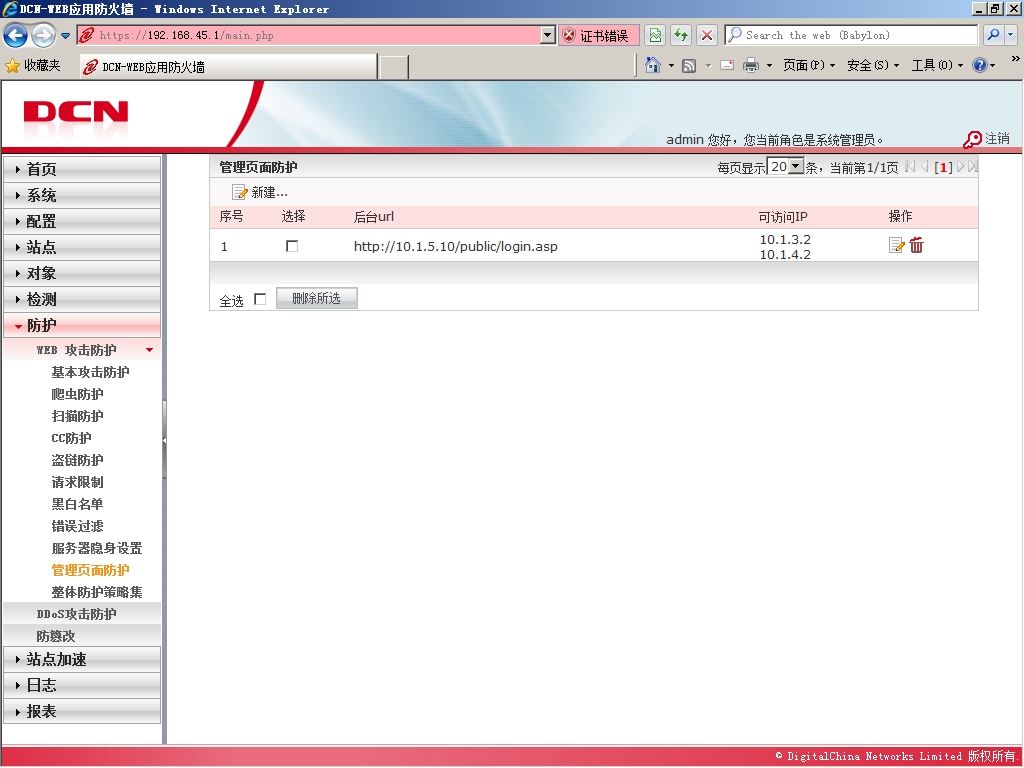
Task: Click the compatibility view icon
Action: [x=655, y=35]
